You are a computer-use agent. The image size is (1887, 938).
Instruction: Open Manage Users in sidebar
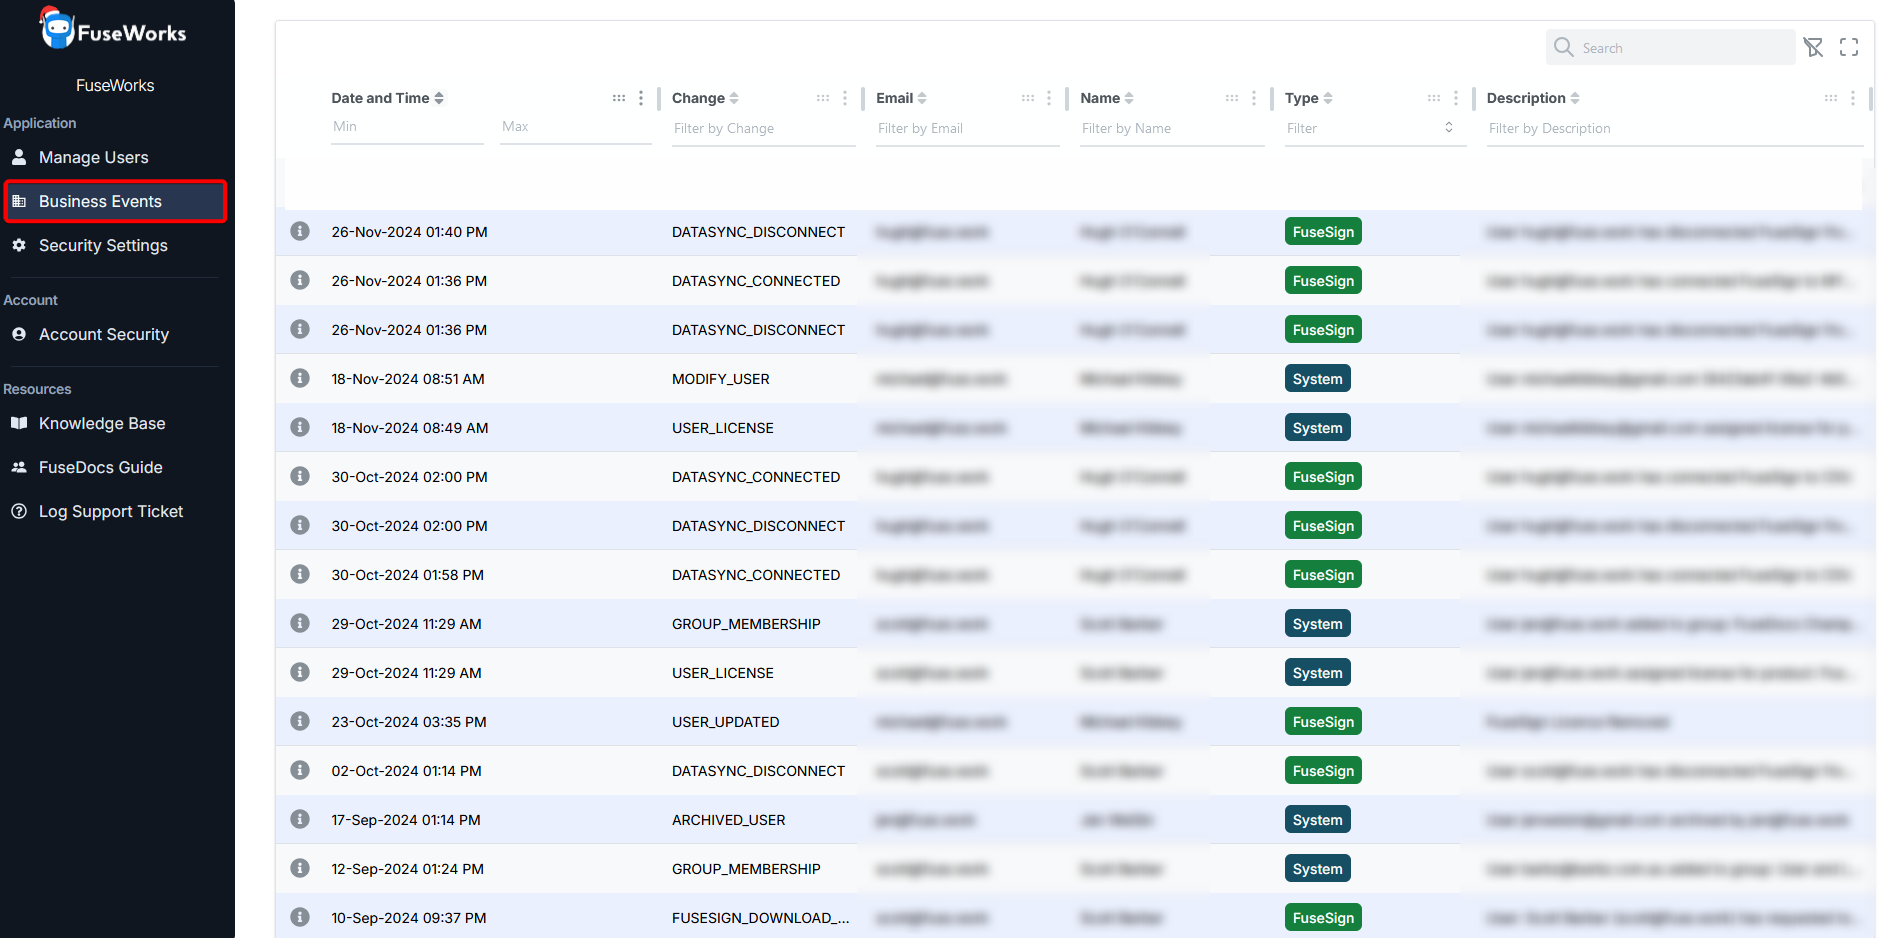pyautogui.click(x=93, y=157)
